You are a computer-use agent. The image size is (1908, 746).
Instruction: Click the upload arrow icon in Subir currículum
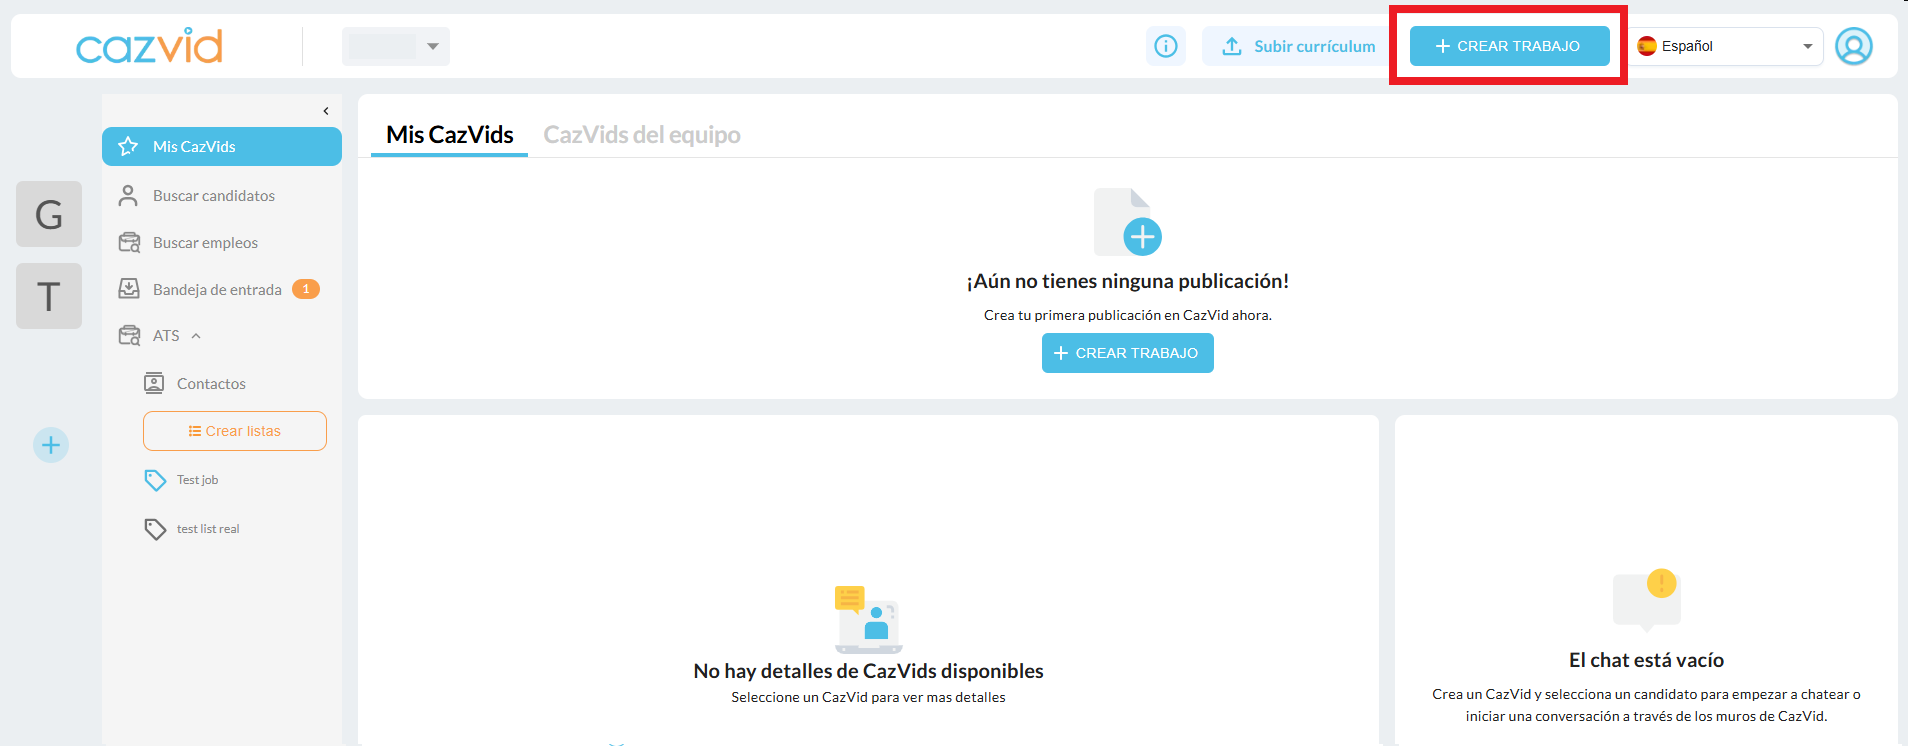tap(1232, 46)
